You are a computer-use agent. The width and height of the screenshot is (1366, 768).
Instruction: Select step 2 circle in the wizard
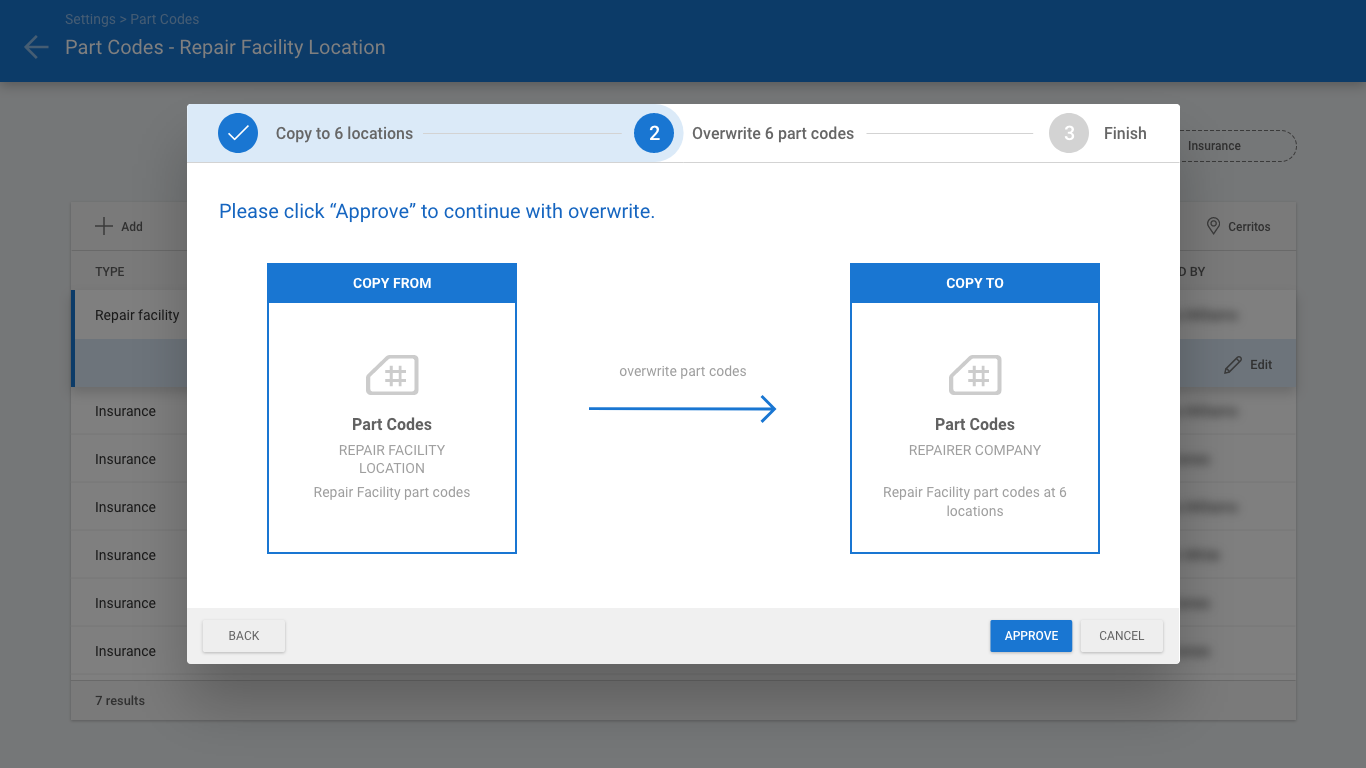(654, 133)
